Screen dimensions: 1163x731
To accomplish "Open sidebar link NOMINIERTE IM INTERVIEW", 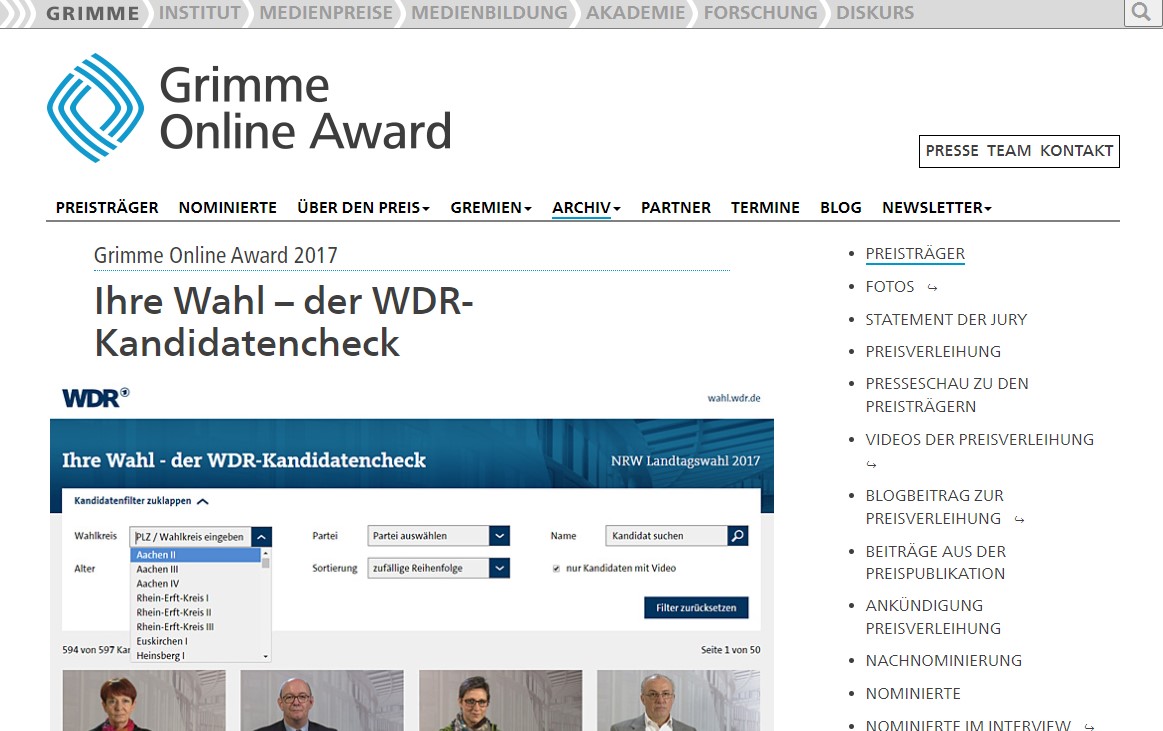I will (x=968, y=725).
